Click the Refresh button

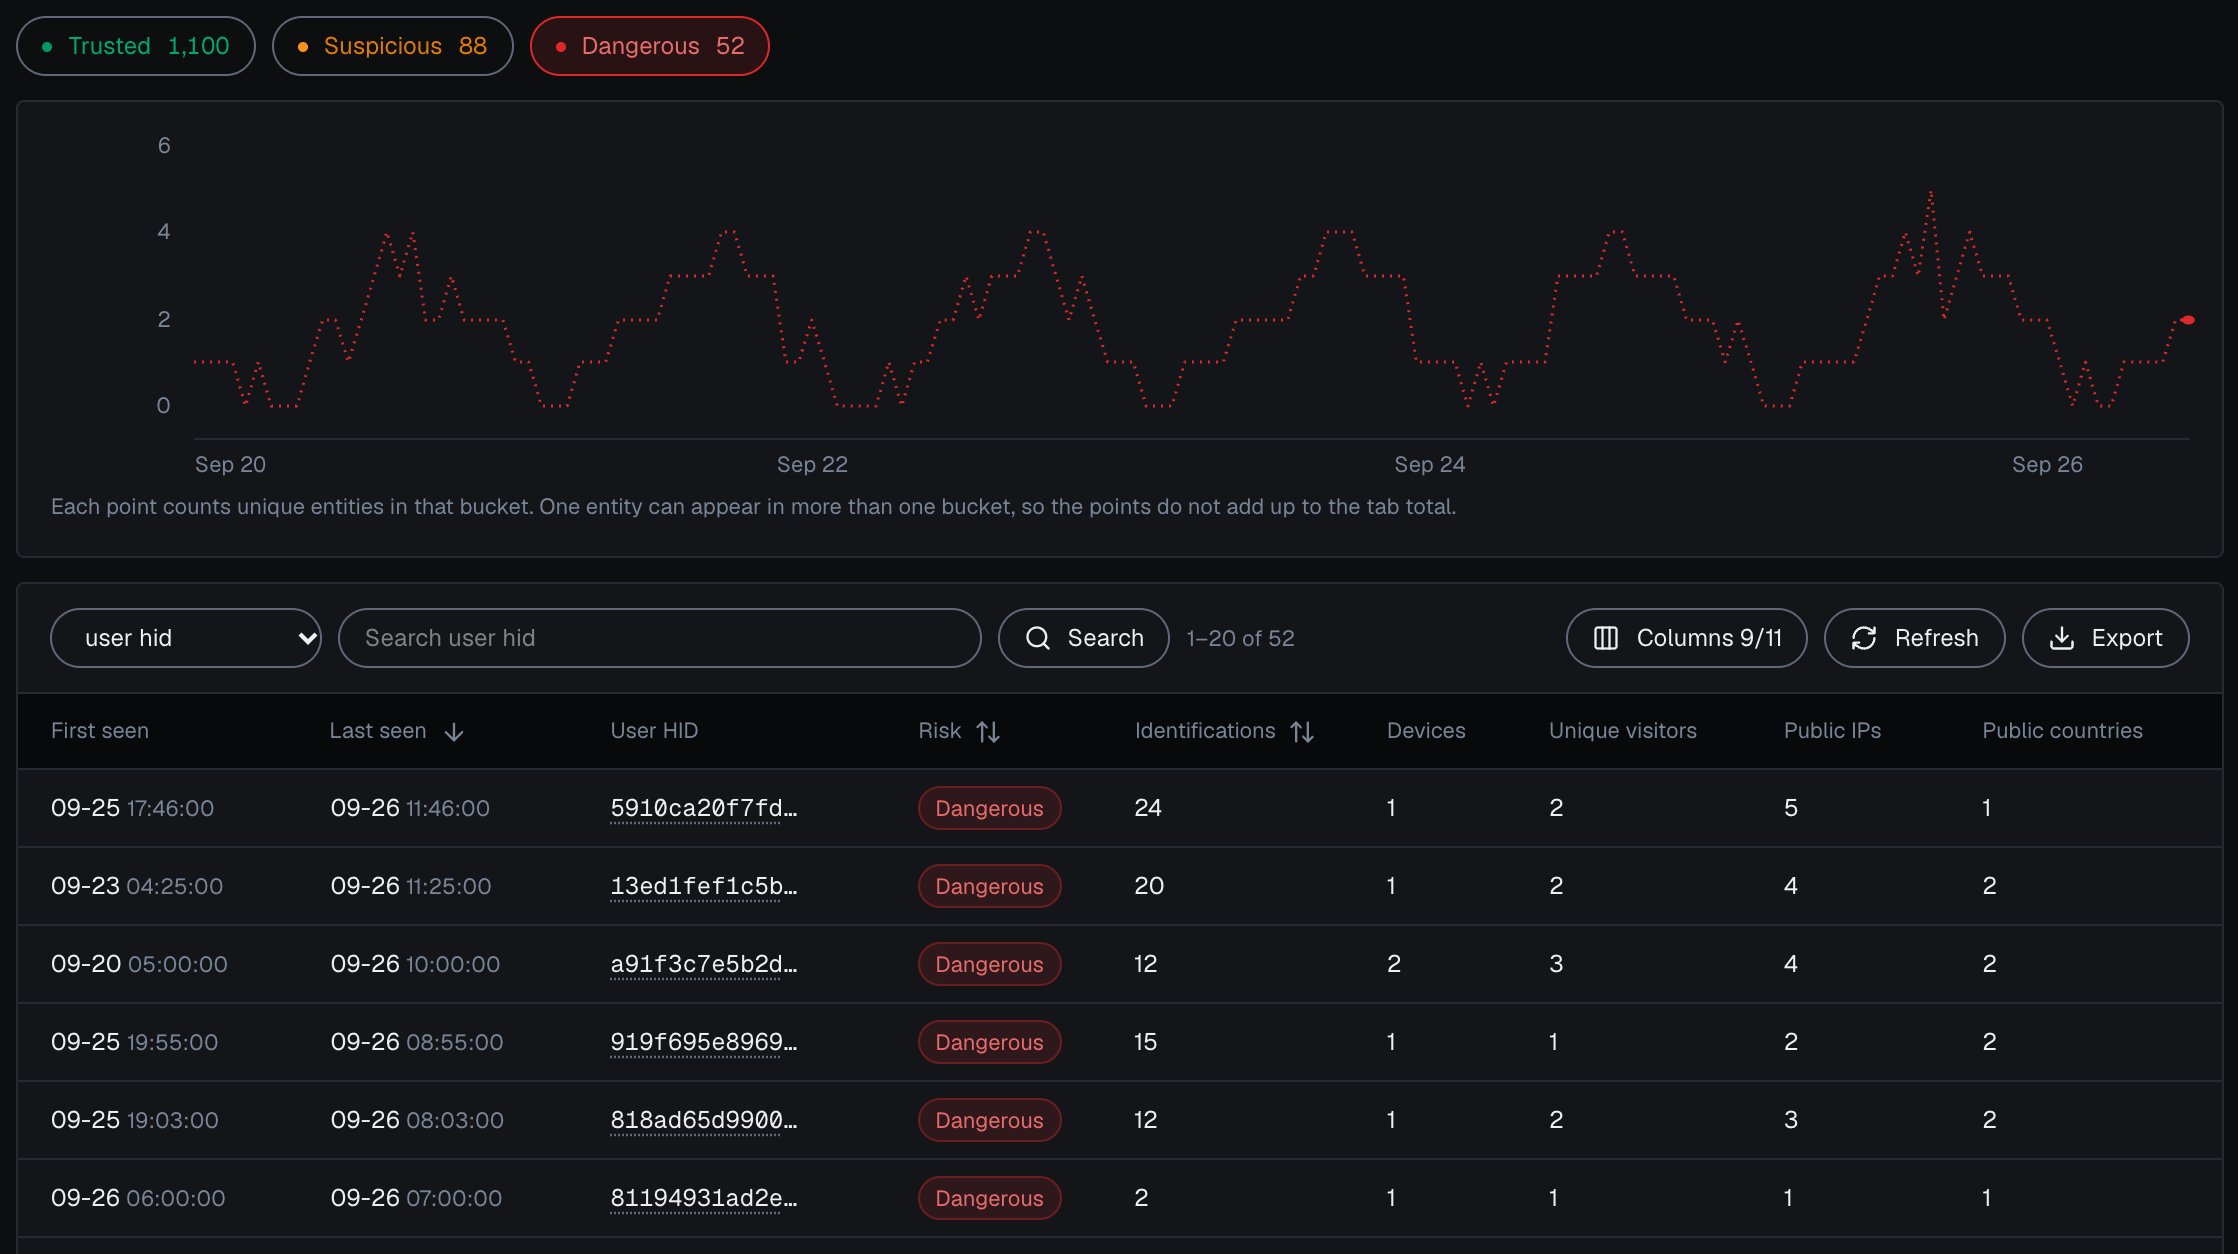coord(1915,638)
